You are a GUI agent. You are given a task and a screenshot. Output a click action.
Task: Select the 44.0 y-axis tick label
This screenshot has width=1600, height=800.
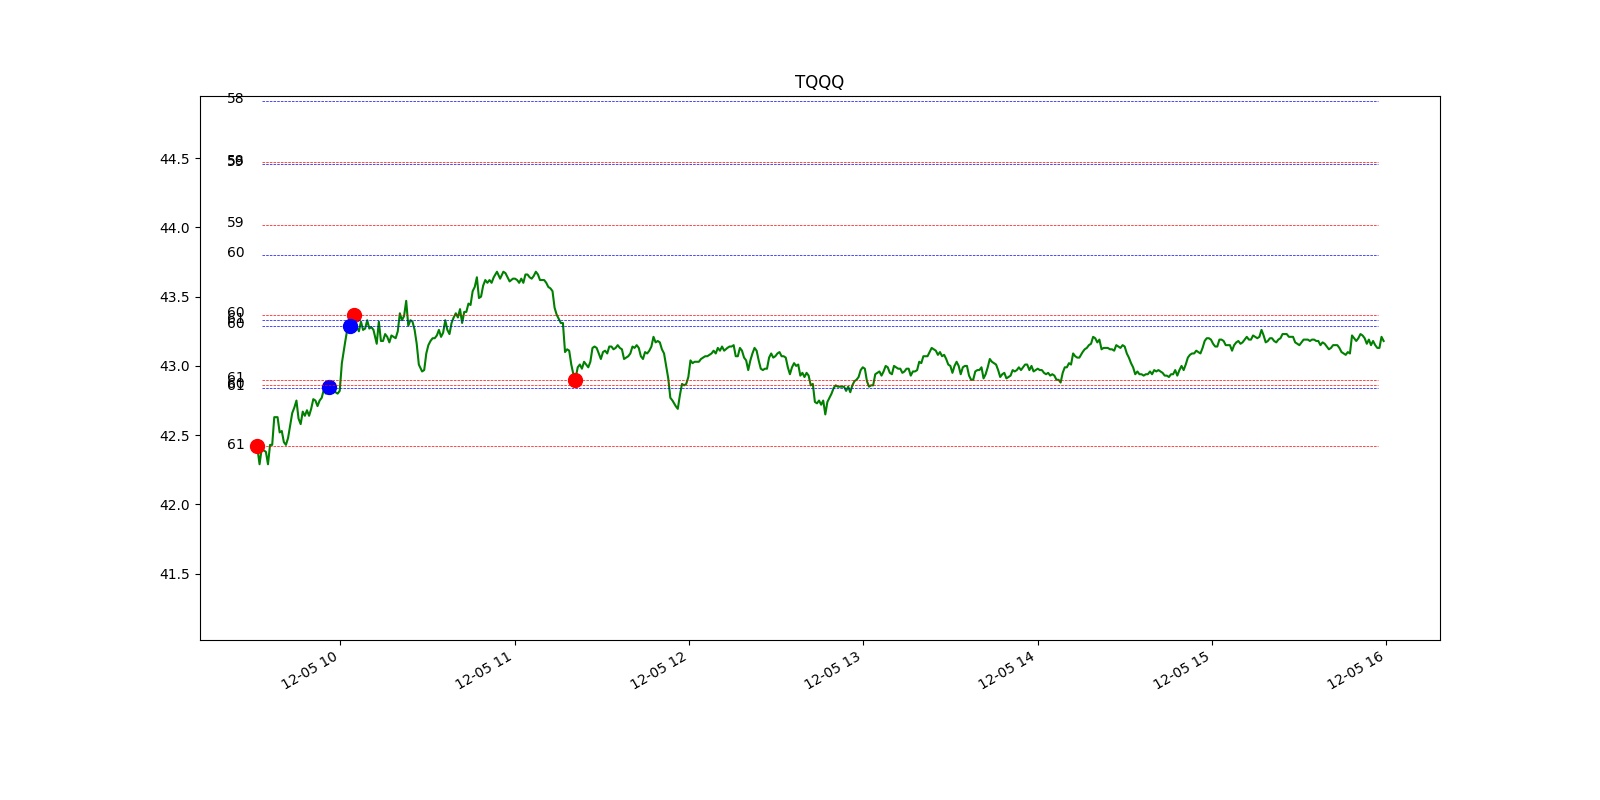click(x=174, y=229)
